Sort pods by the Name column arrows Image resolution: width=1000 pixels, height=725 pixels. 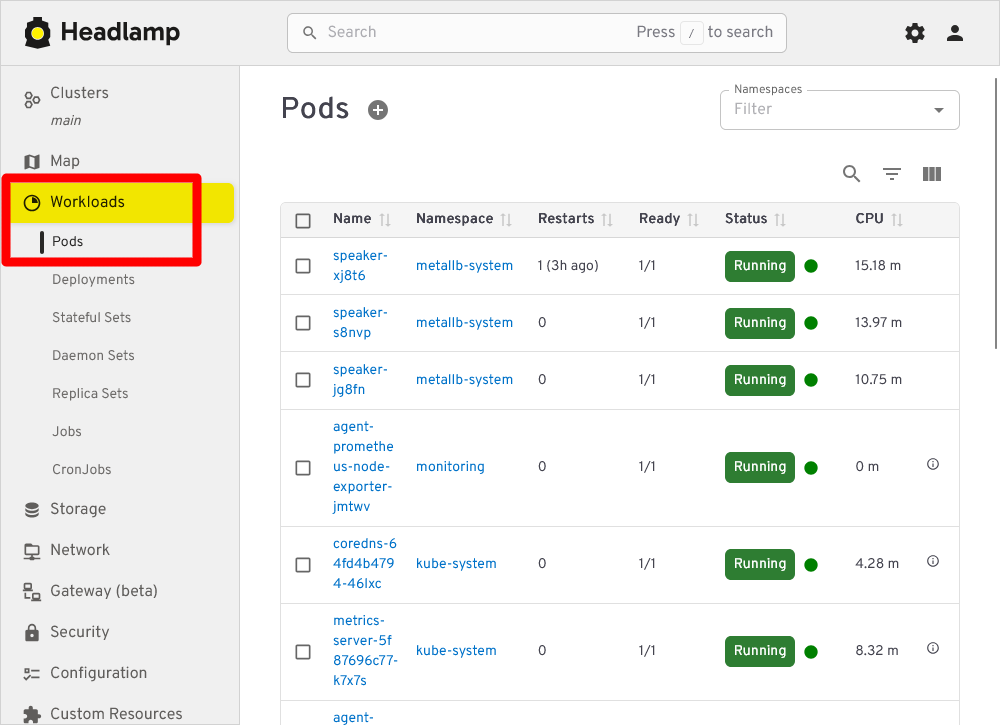387,219
